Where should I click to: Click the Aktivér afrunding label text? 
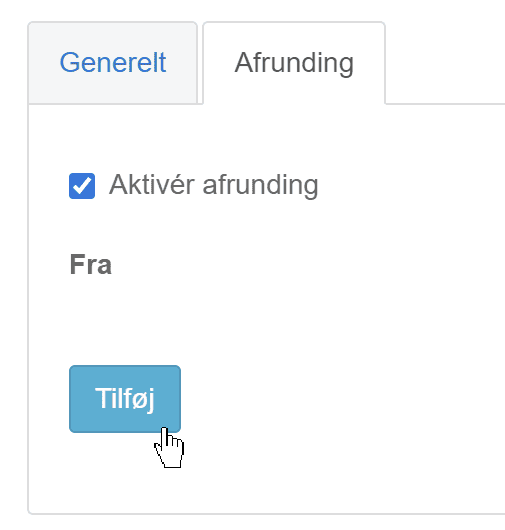point(213,185)
